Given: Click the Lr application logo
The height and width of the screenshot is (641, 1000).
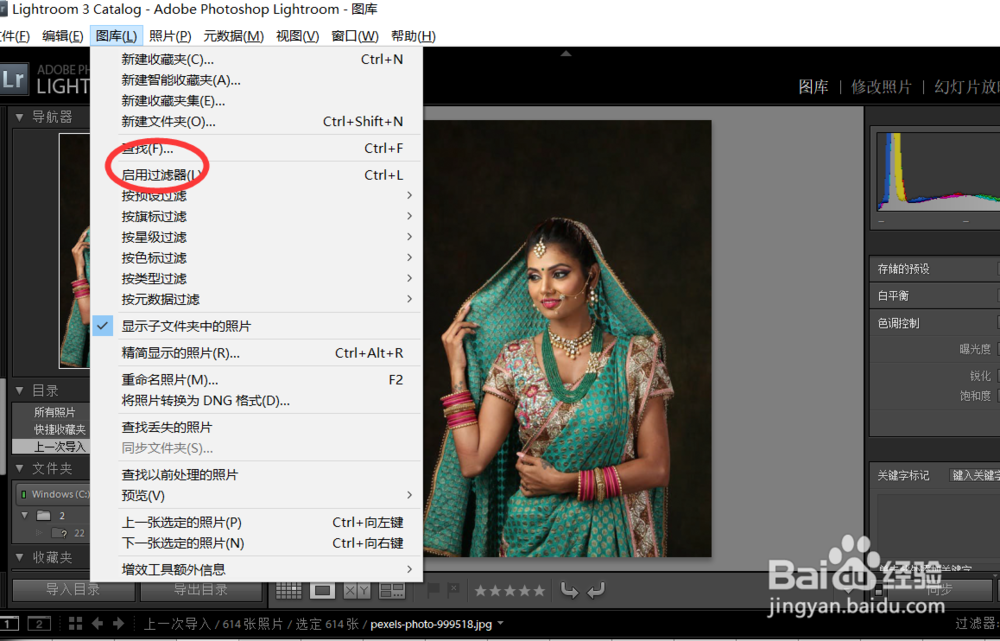Looking at the screenshot, I should tap(13, 79).
